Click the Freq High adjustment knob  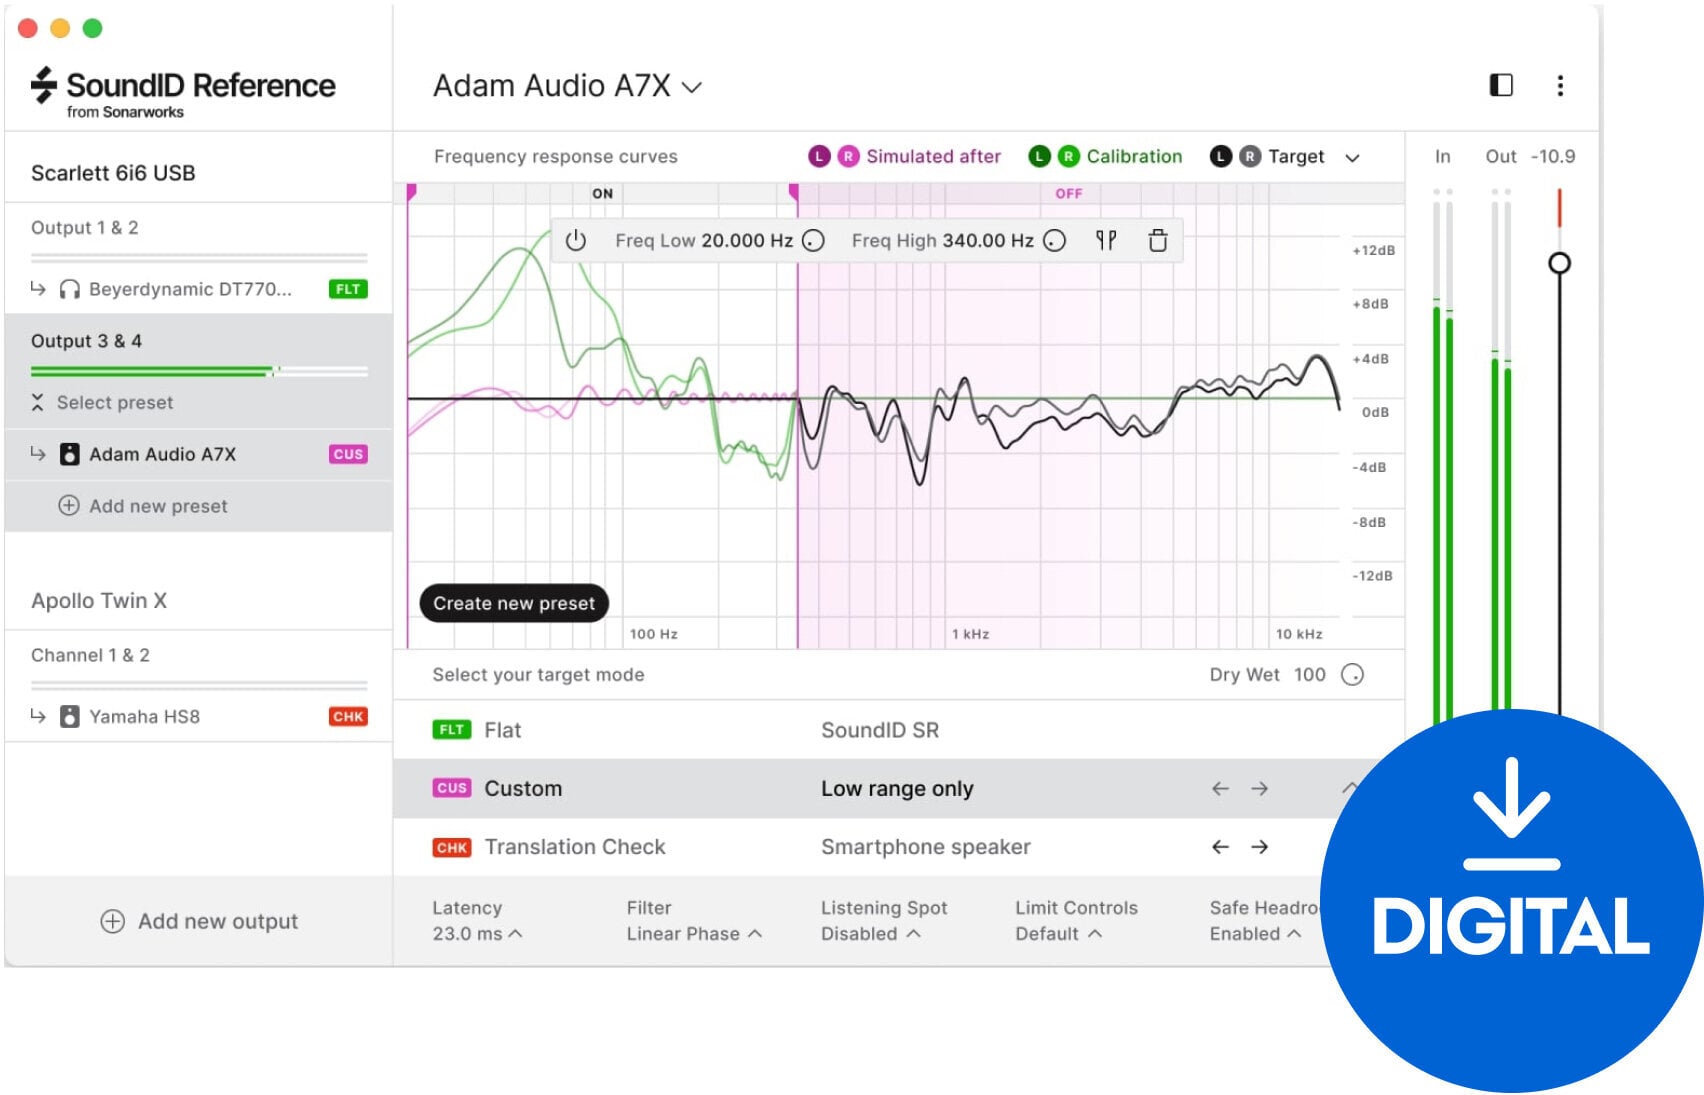1054,241
